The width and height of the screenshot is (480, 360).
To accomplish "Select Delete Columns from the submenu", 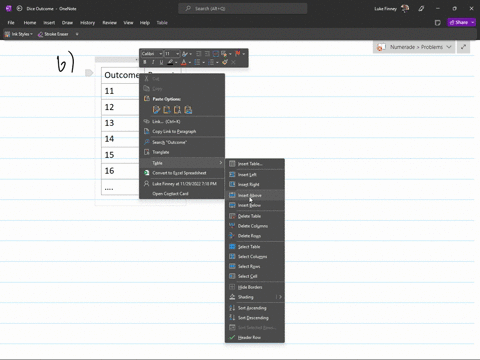I will point(255,226).
